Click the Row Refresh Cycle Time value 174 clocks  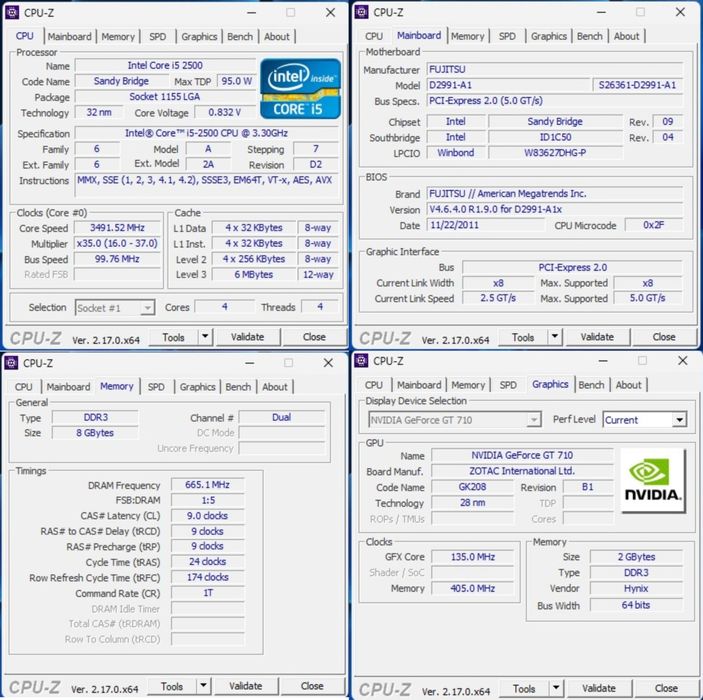pos(208,577)
